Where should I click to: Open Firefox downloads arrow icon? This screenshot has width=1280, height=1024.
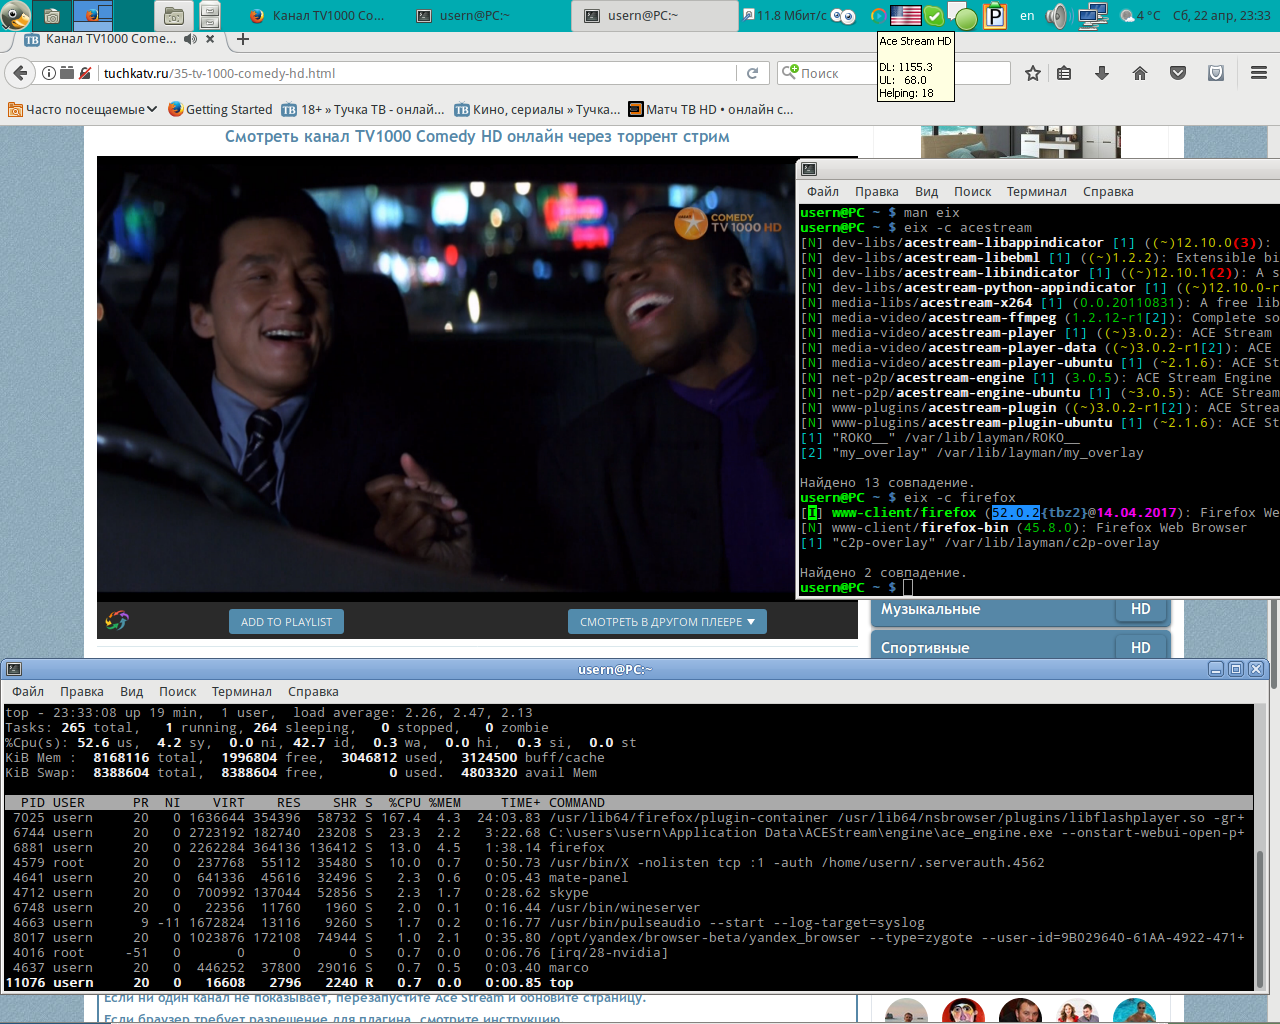point(1102,73)
